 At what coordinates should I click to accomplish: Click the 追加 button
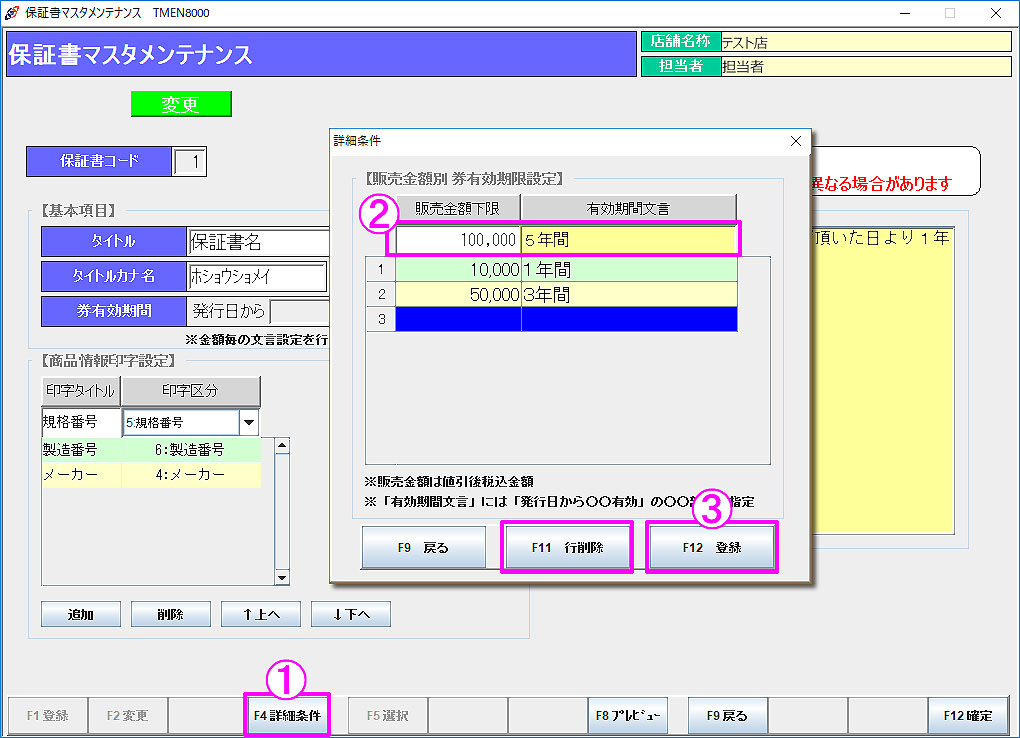[x=81, y=614]
